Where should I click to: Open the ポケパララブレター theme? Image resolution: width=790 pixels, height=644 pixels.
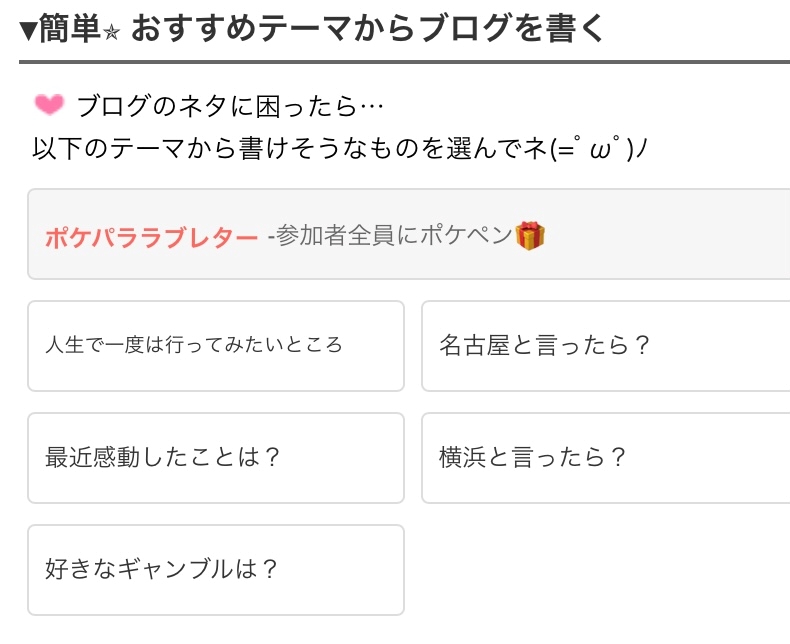coord(152,238)
